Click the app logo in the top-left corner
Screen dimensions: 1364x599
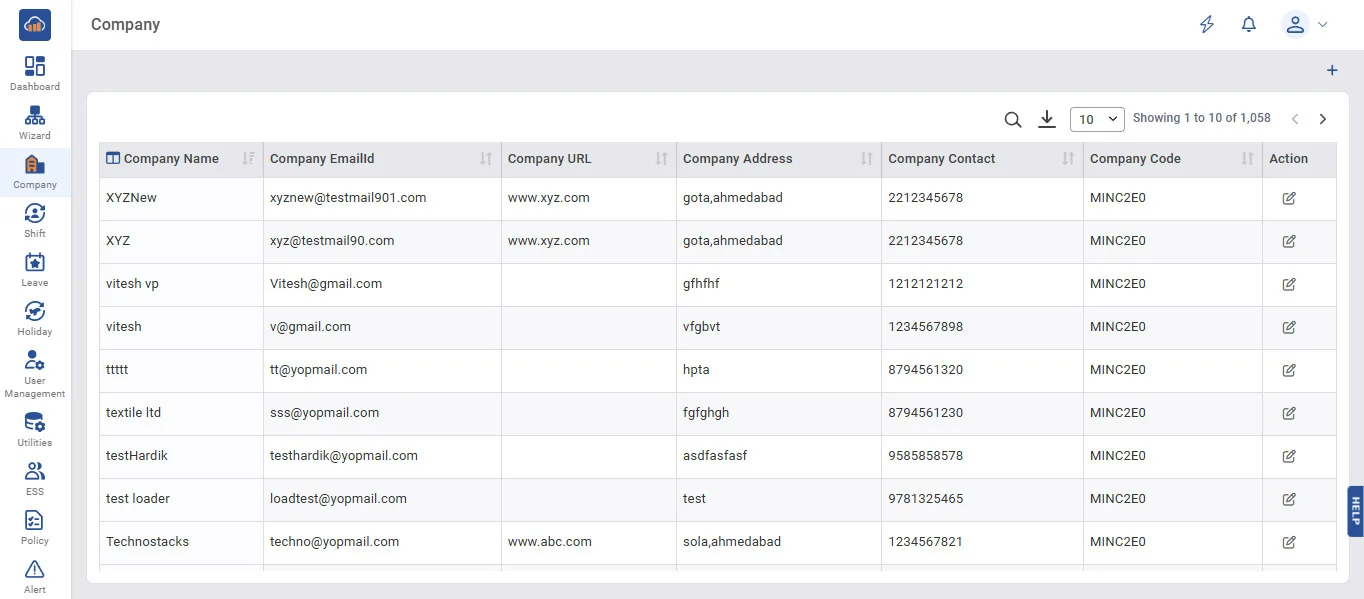(35, 25)
